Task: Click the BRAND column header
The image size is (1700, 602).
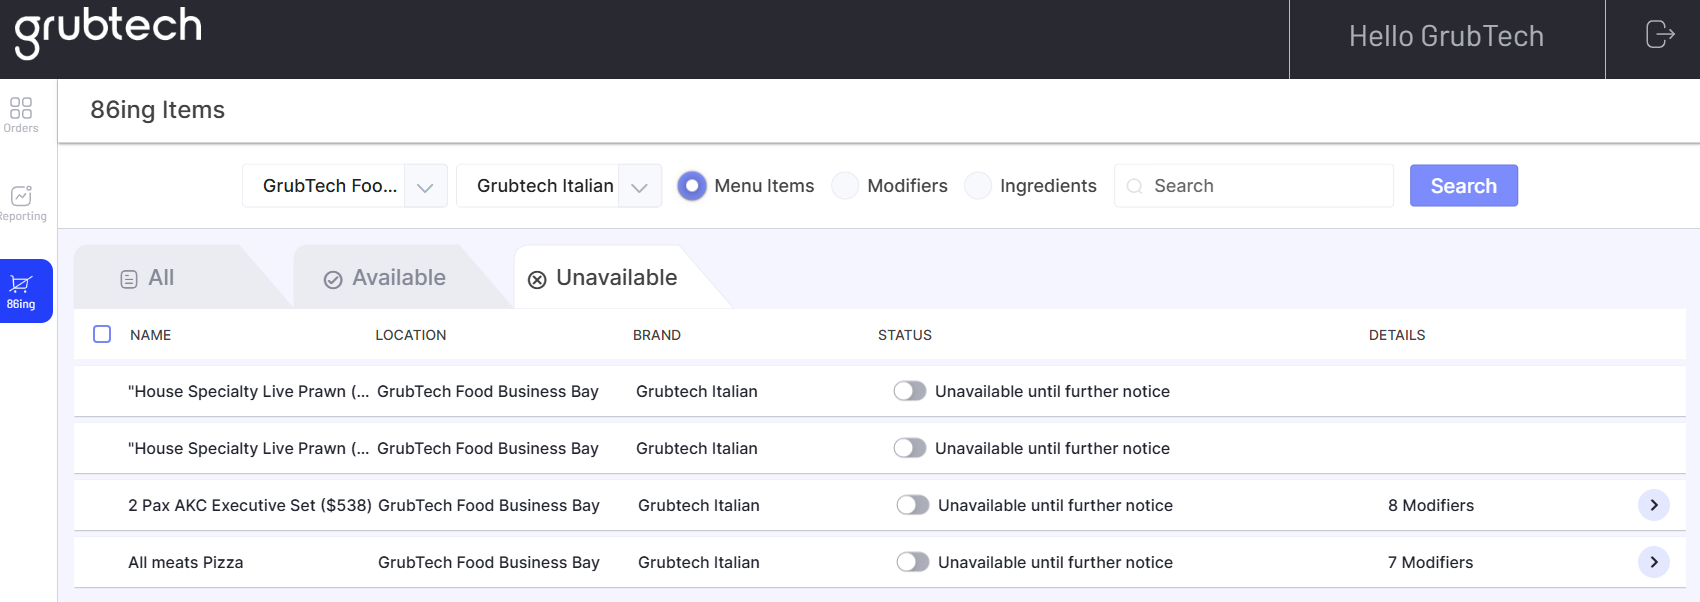Action: point(657,335)
